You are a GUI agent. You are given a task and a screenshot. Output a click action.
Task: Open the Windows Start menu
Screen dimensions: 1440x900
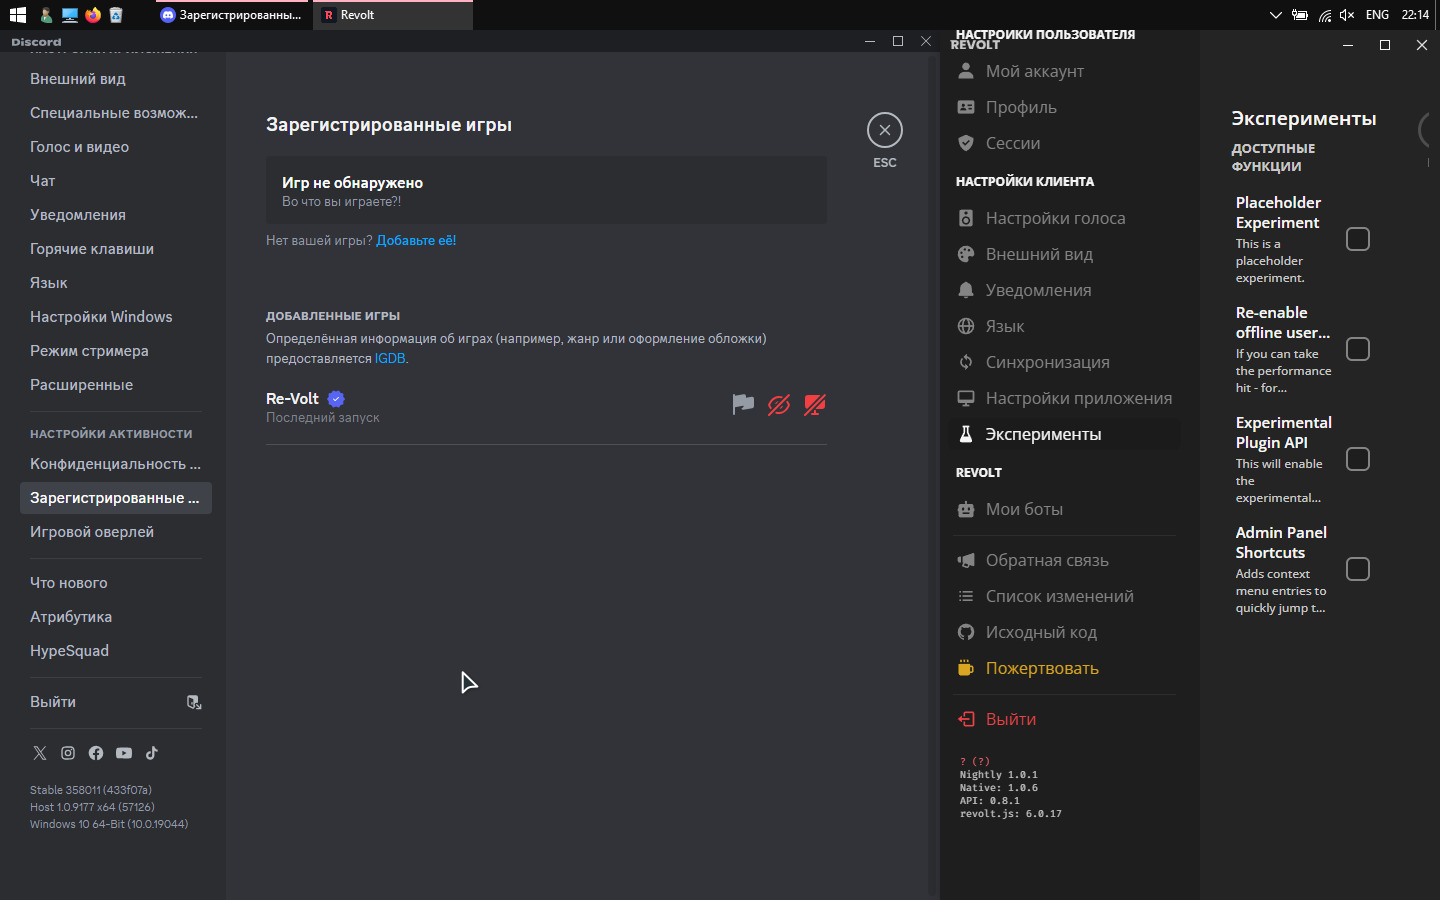point(18,15)
